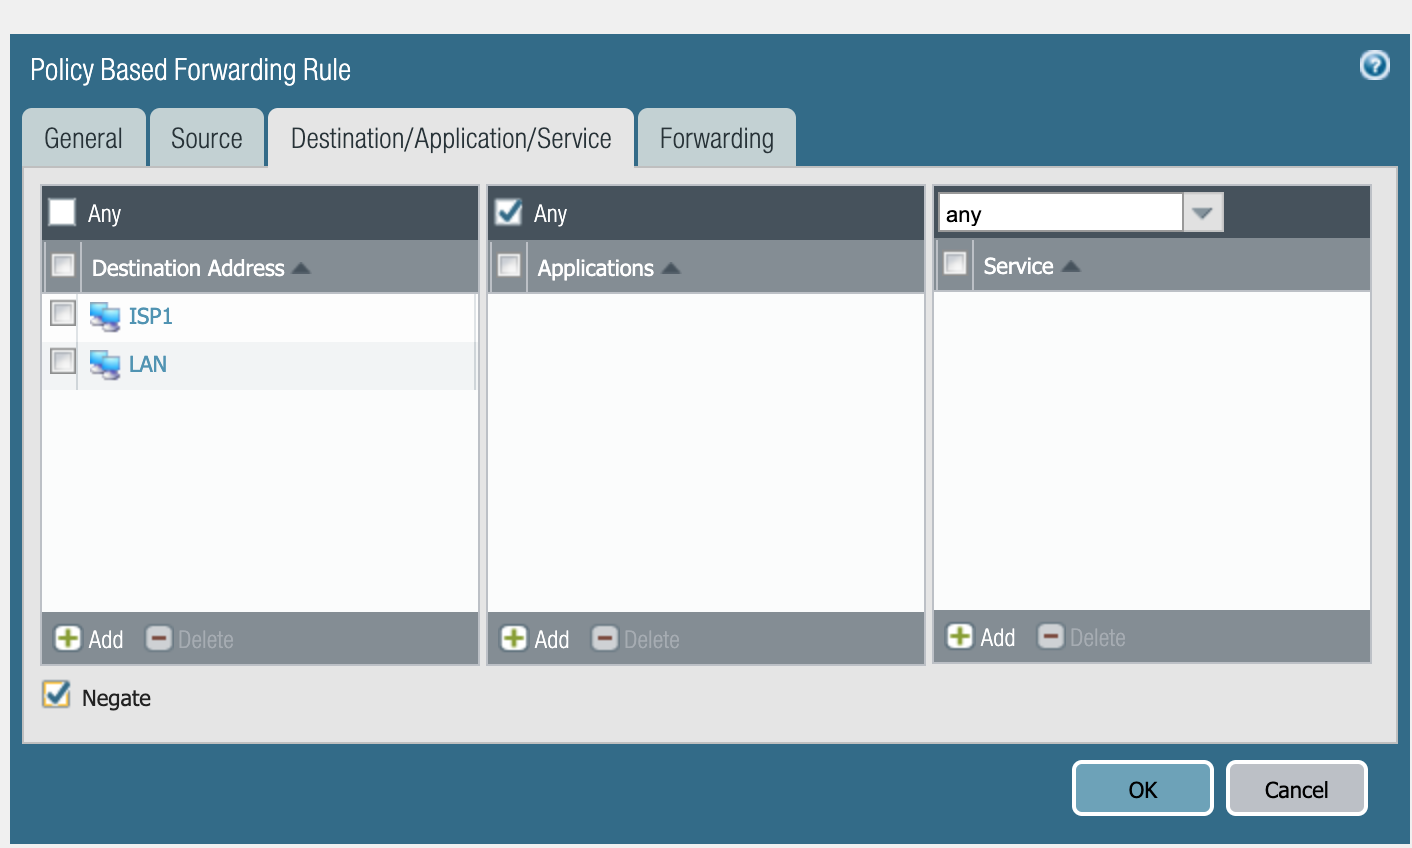Switch to the General tab
This screenshot has width=1412, height=848.
84,138
